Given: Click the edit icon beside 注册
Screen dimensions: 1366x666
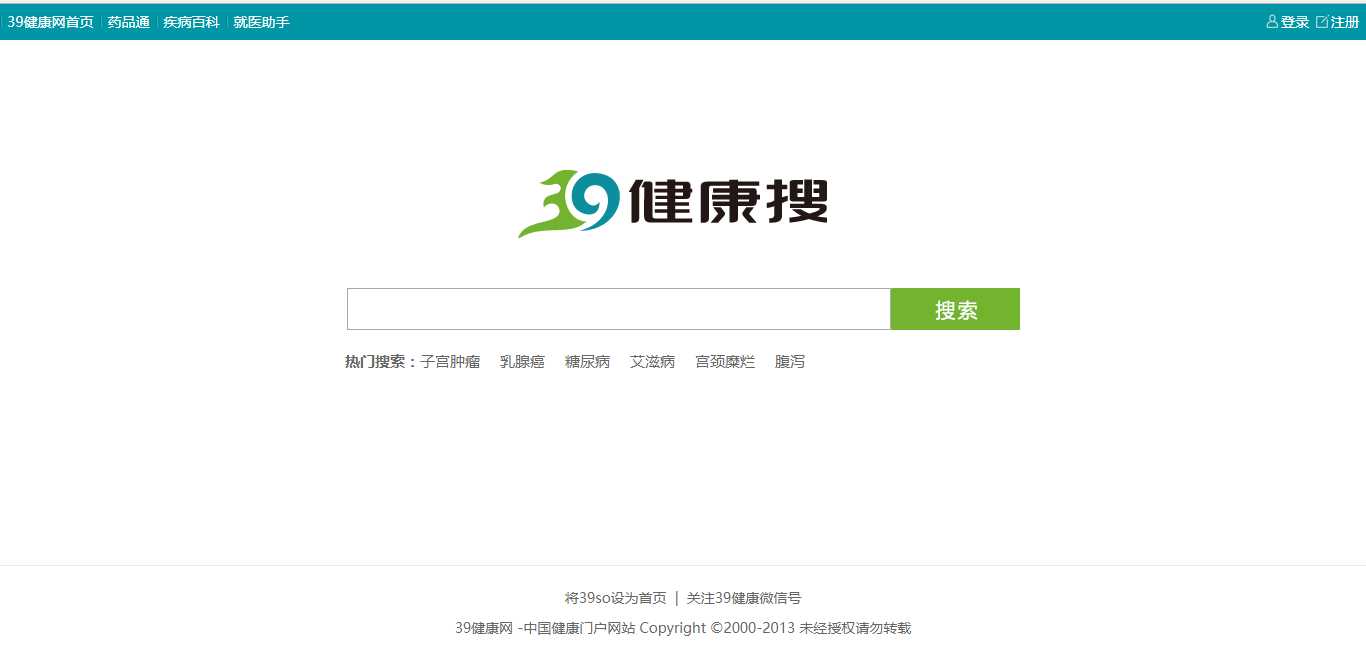Looking at the screenshot, I should pos(1322,22).
